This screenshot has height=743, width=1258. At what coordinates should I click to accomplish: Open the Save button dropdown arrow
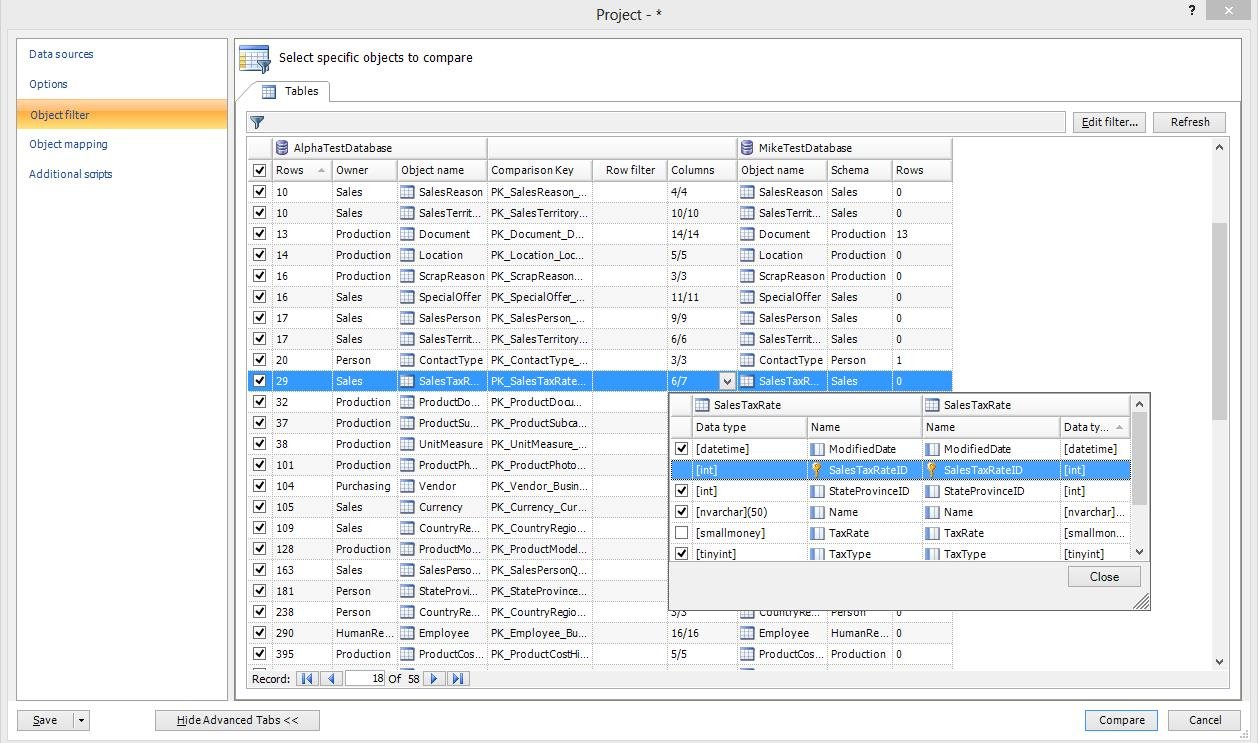81,720
